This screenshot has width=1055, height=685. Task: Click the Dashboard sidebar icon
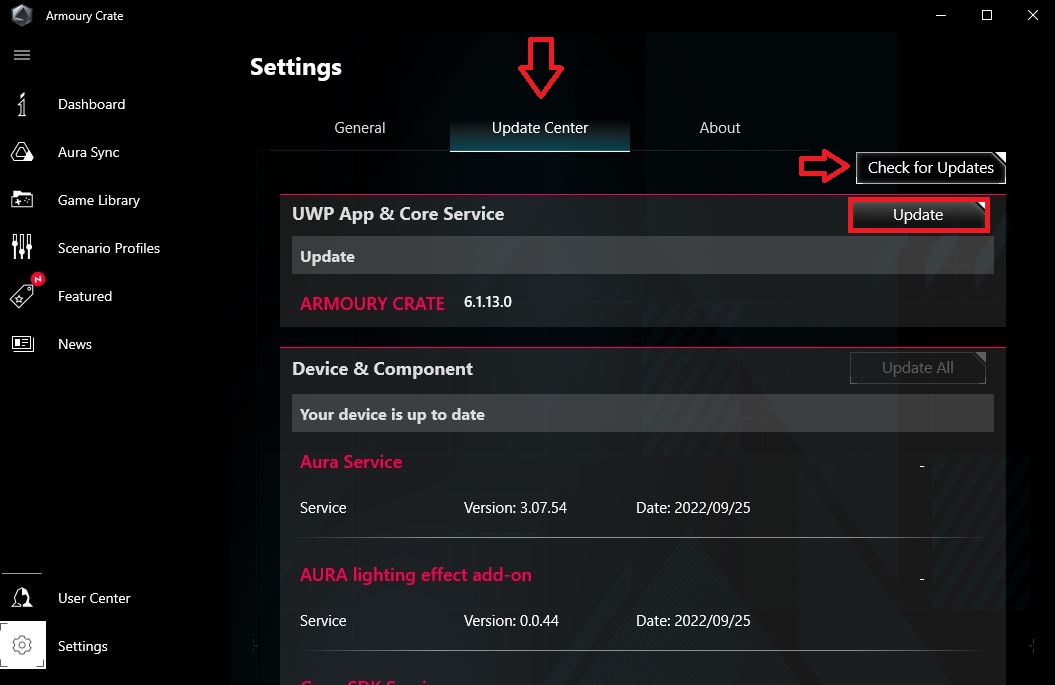pos(22,104)
